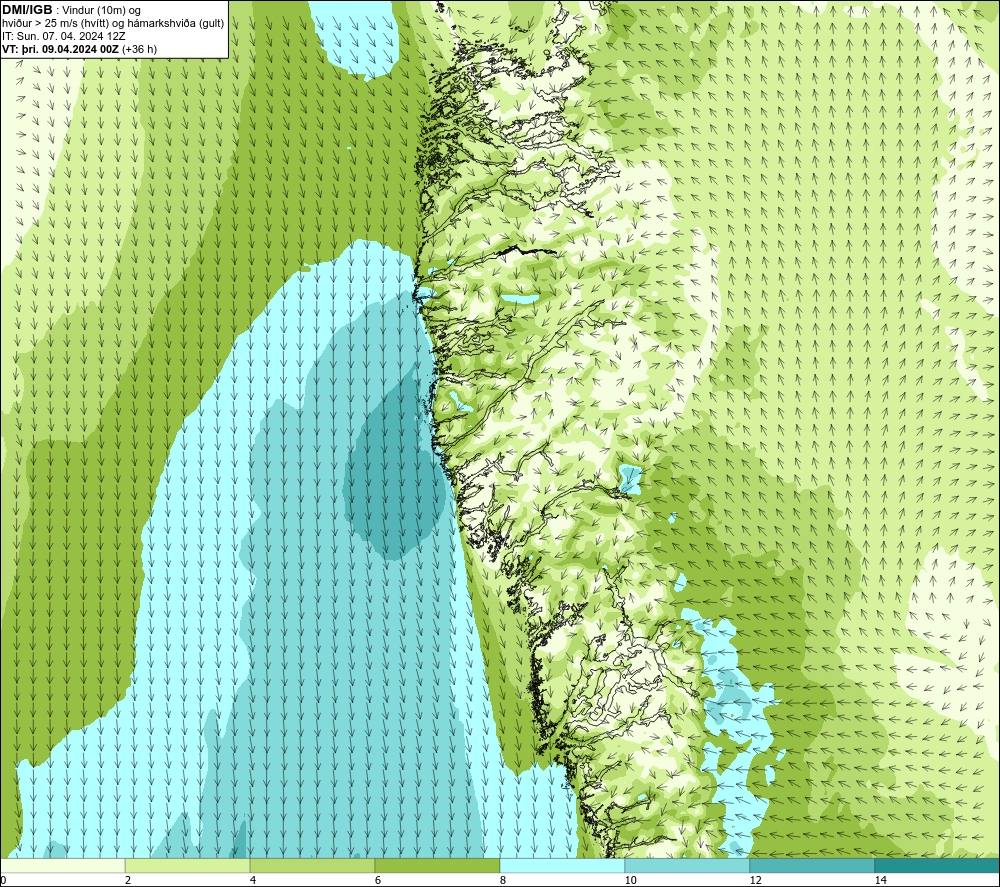Click the 'IT: Sun. 07. 04. 2024 12Z' line

pyautogui.click(x=64, y=36)
